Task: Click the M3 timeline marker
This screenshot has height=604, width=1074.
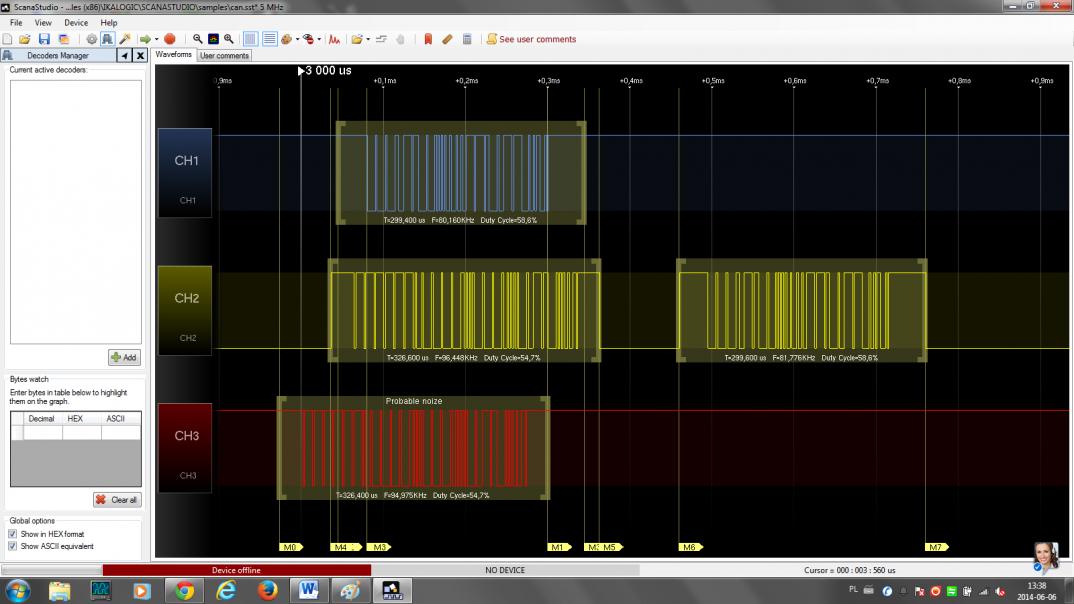Action: coord(379,547)
